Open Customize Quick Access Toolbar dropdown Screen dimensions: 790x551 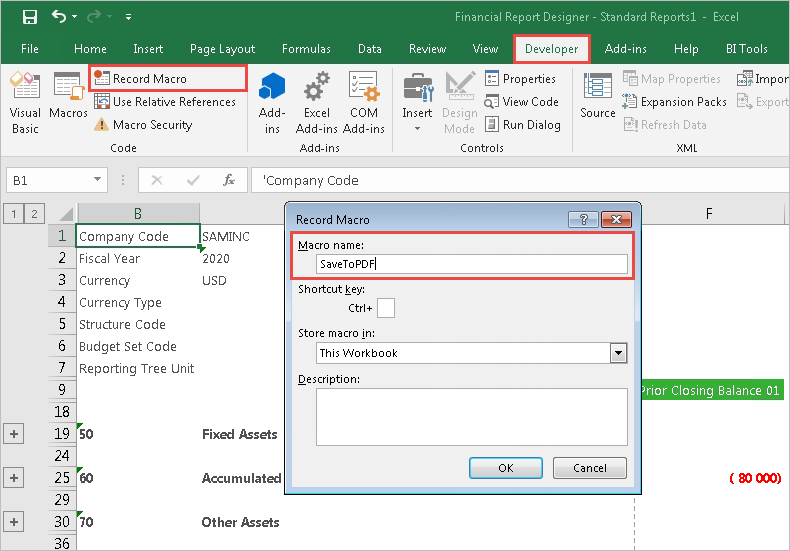coord(128,17)
